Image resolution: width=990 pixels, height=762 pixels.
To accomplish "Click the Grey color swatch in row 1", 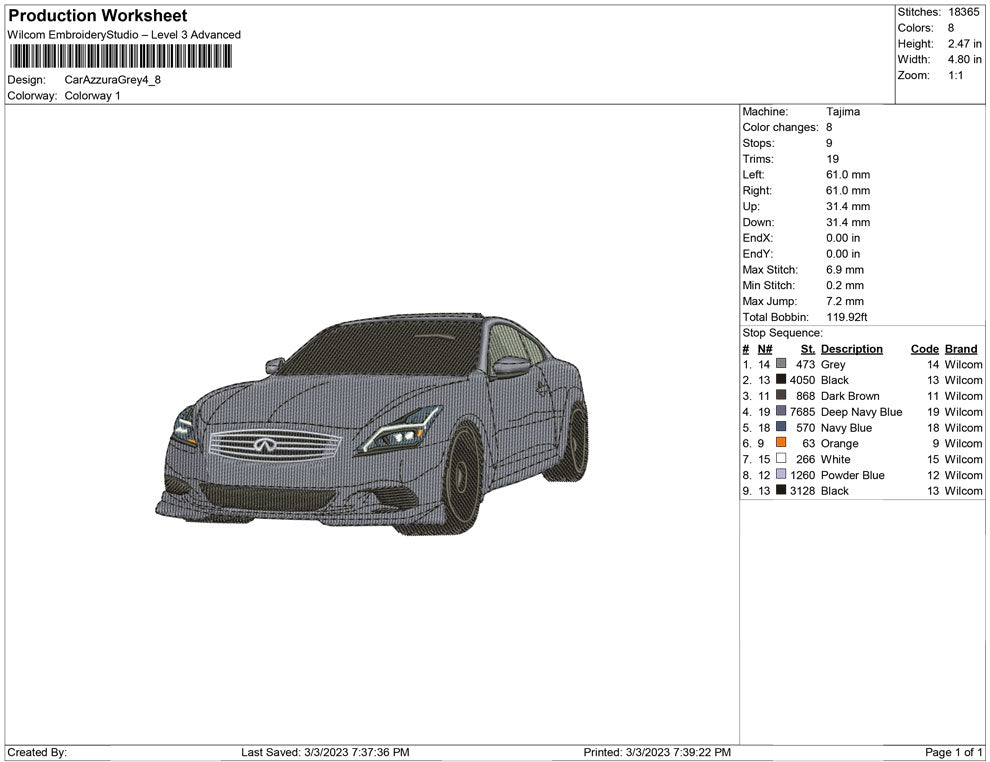I will (x=781, y=365).
